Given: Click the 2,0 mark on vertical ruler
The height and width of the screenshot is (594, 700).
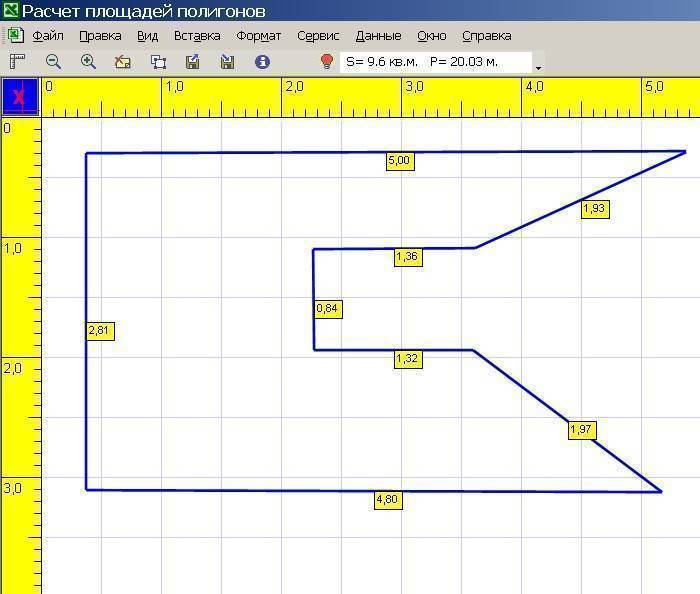Looking at the screenshot, I should 12,369.
